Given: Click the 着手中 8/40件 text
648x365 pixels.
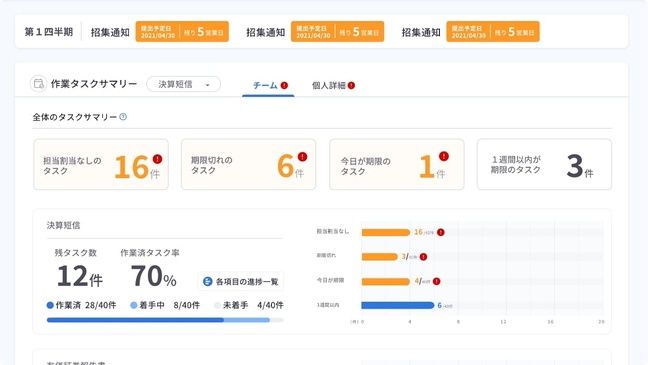Looking at the screenshot, I should coord(169,305).
